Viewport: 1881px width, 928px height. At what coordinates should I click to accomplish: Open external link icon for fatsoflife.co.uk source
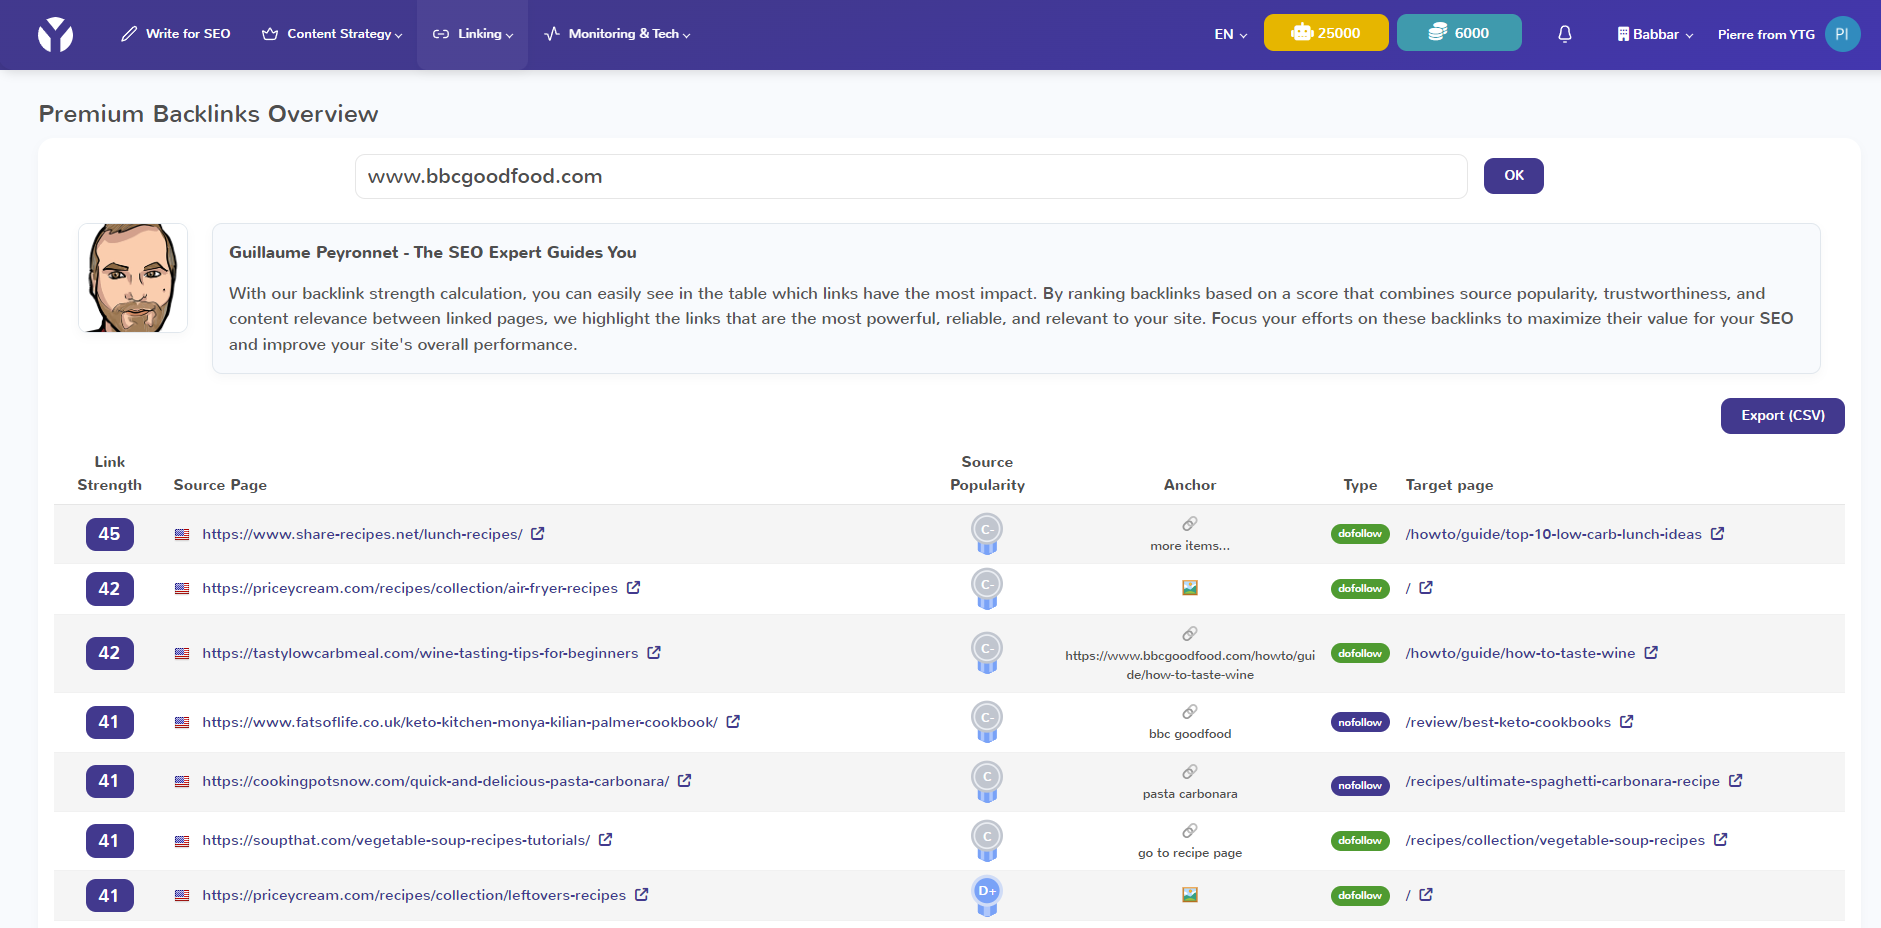[x=733, y=722]
